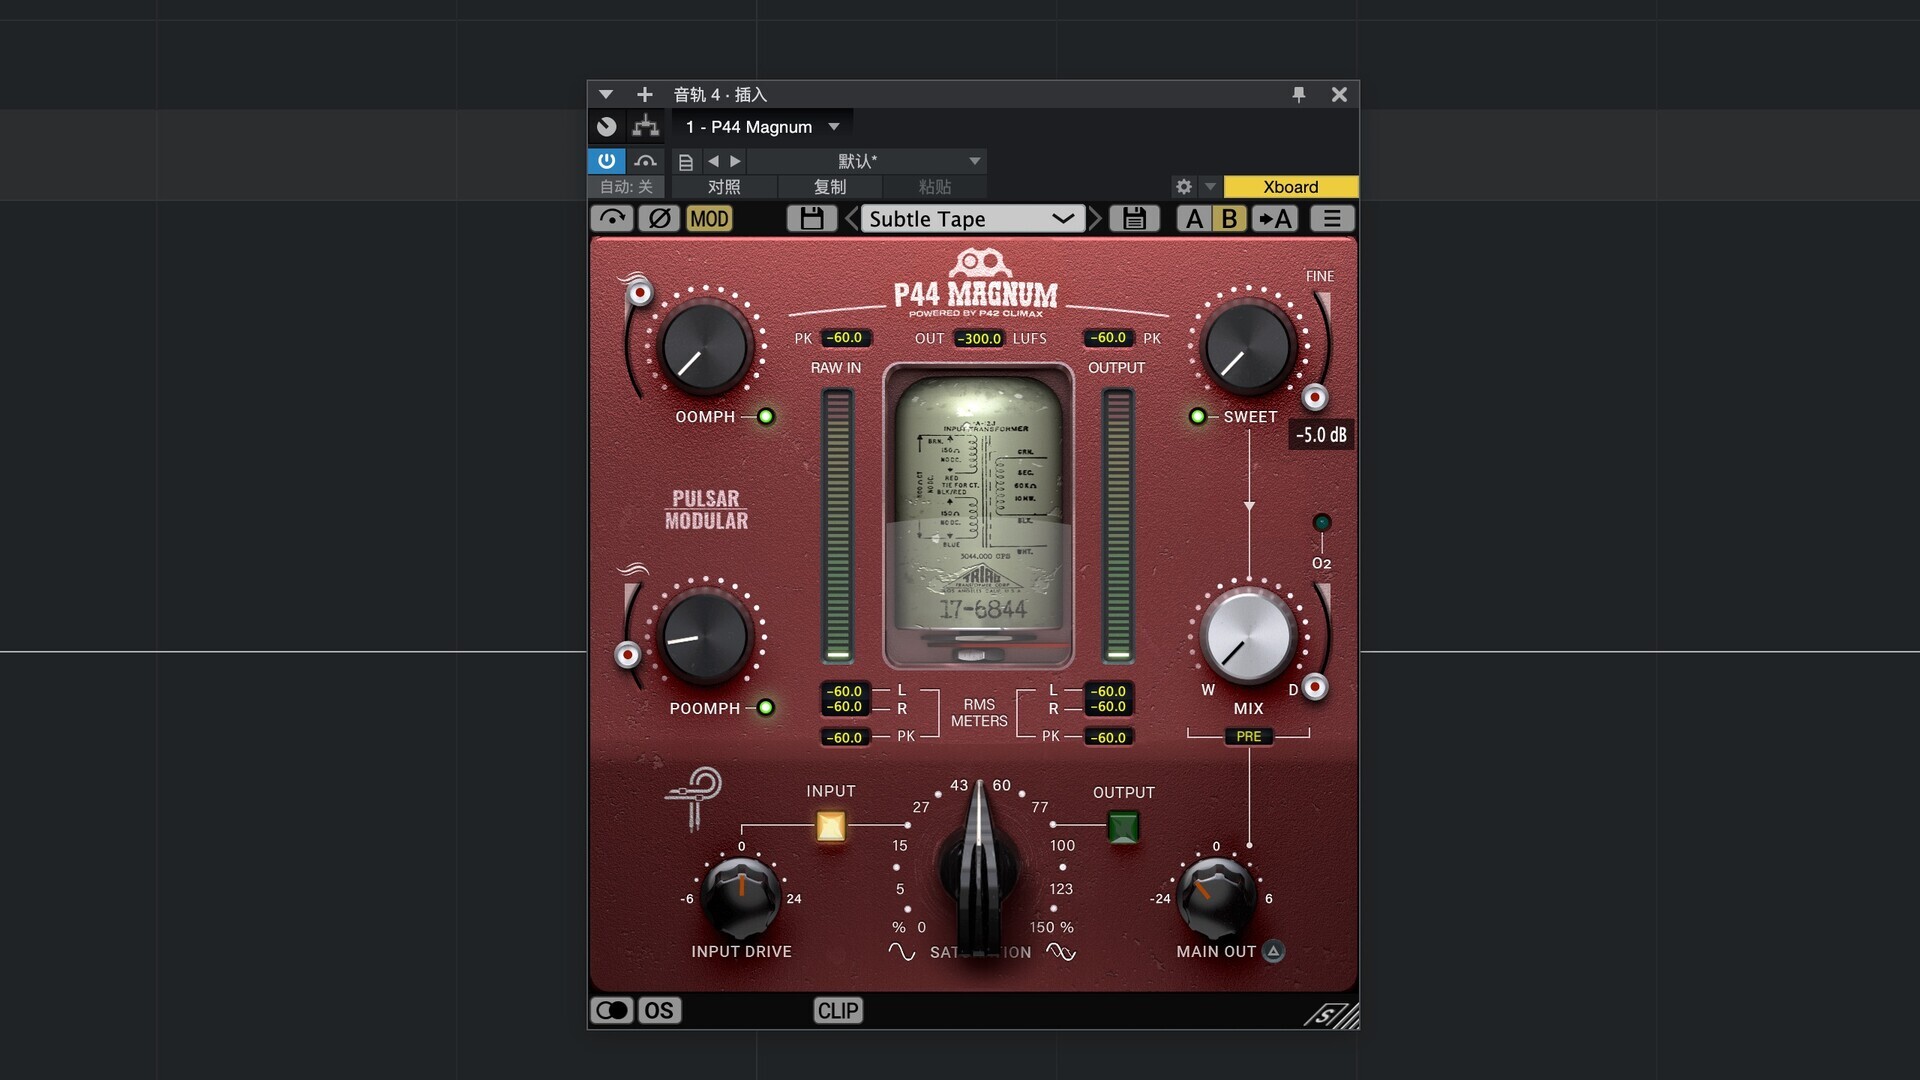Click the PRE mix label
The width and height of the screenshot is (1920, 1080).
pos(1248,736)
